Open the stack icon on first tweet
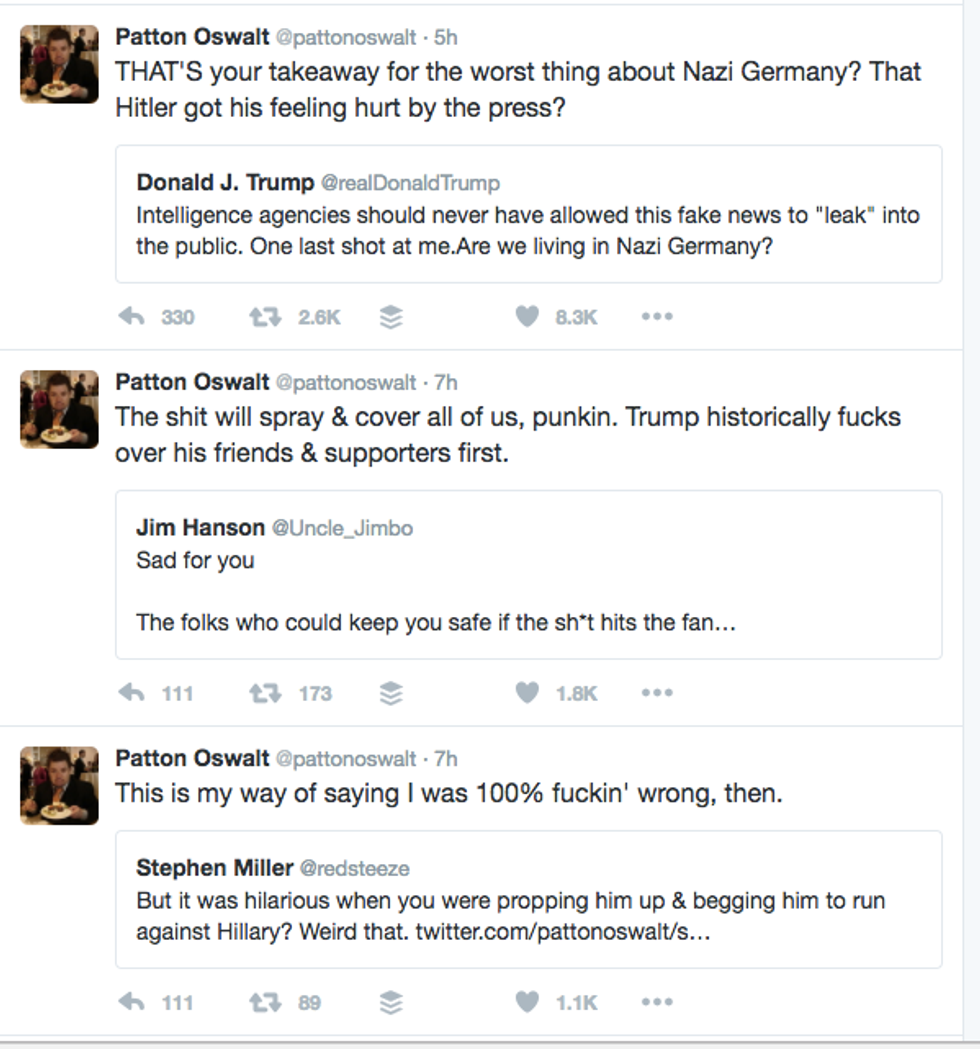 [x=391, y=317]
